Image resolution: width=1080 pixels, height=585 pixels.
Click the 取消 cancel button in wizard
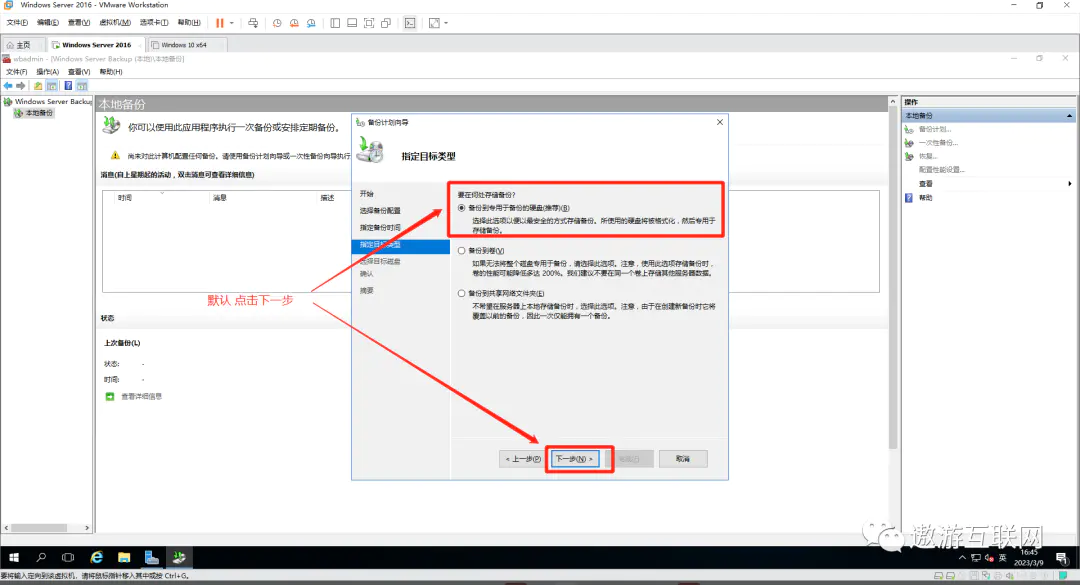point(683,459)
